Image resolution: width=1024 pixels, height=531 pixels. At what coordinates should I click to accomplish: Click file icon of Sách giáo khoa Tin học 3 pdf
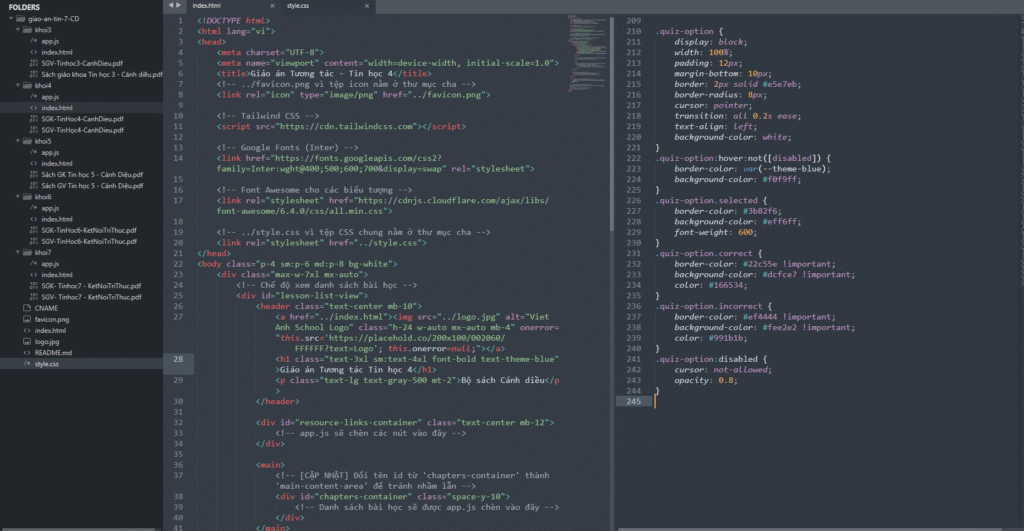[x=34, y=74]
